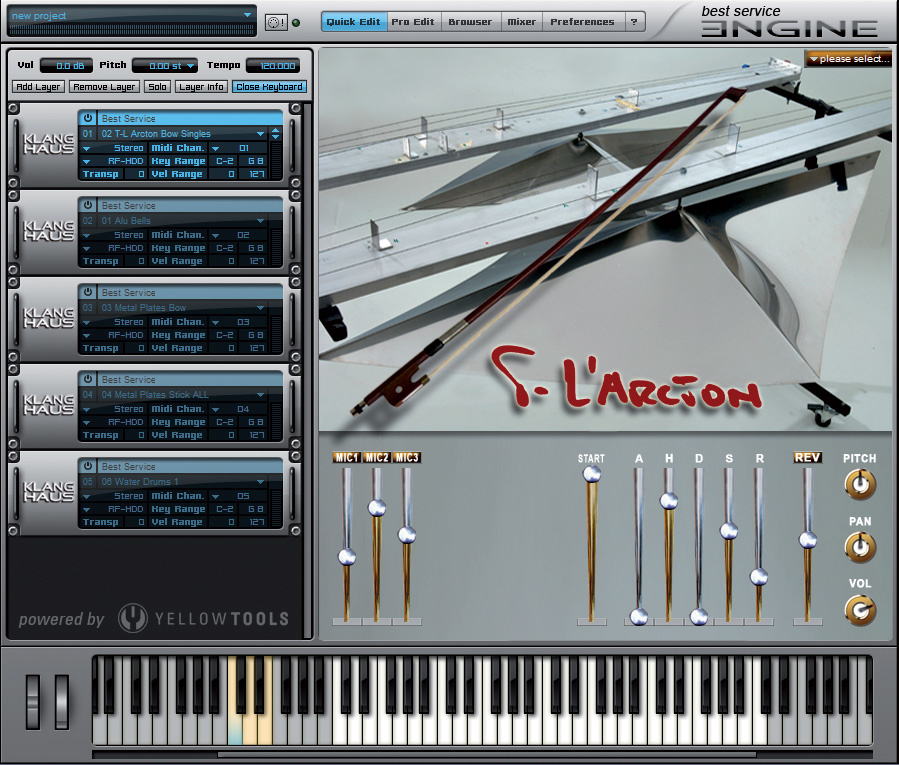This screenshot has width=899, height=765.
Task: Open the help question mark tab
Action: coord(634,22)
